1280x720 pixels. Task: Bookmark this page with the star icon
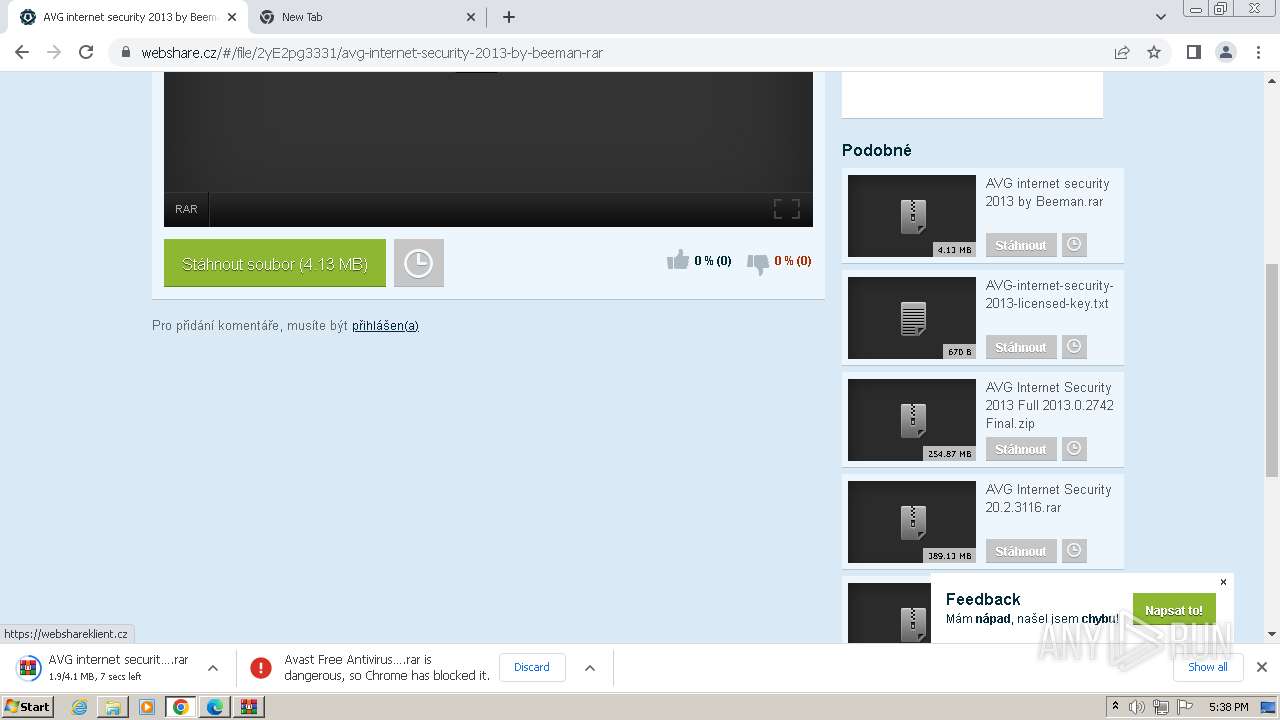coord(1154,52)
